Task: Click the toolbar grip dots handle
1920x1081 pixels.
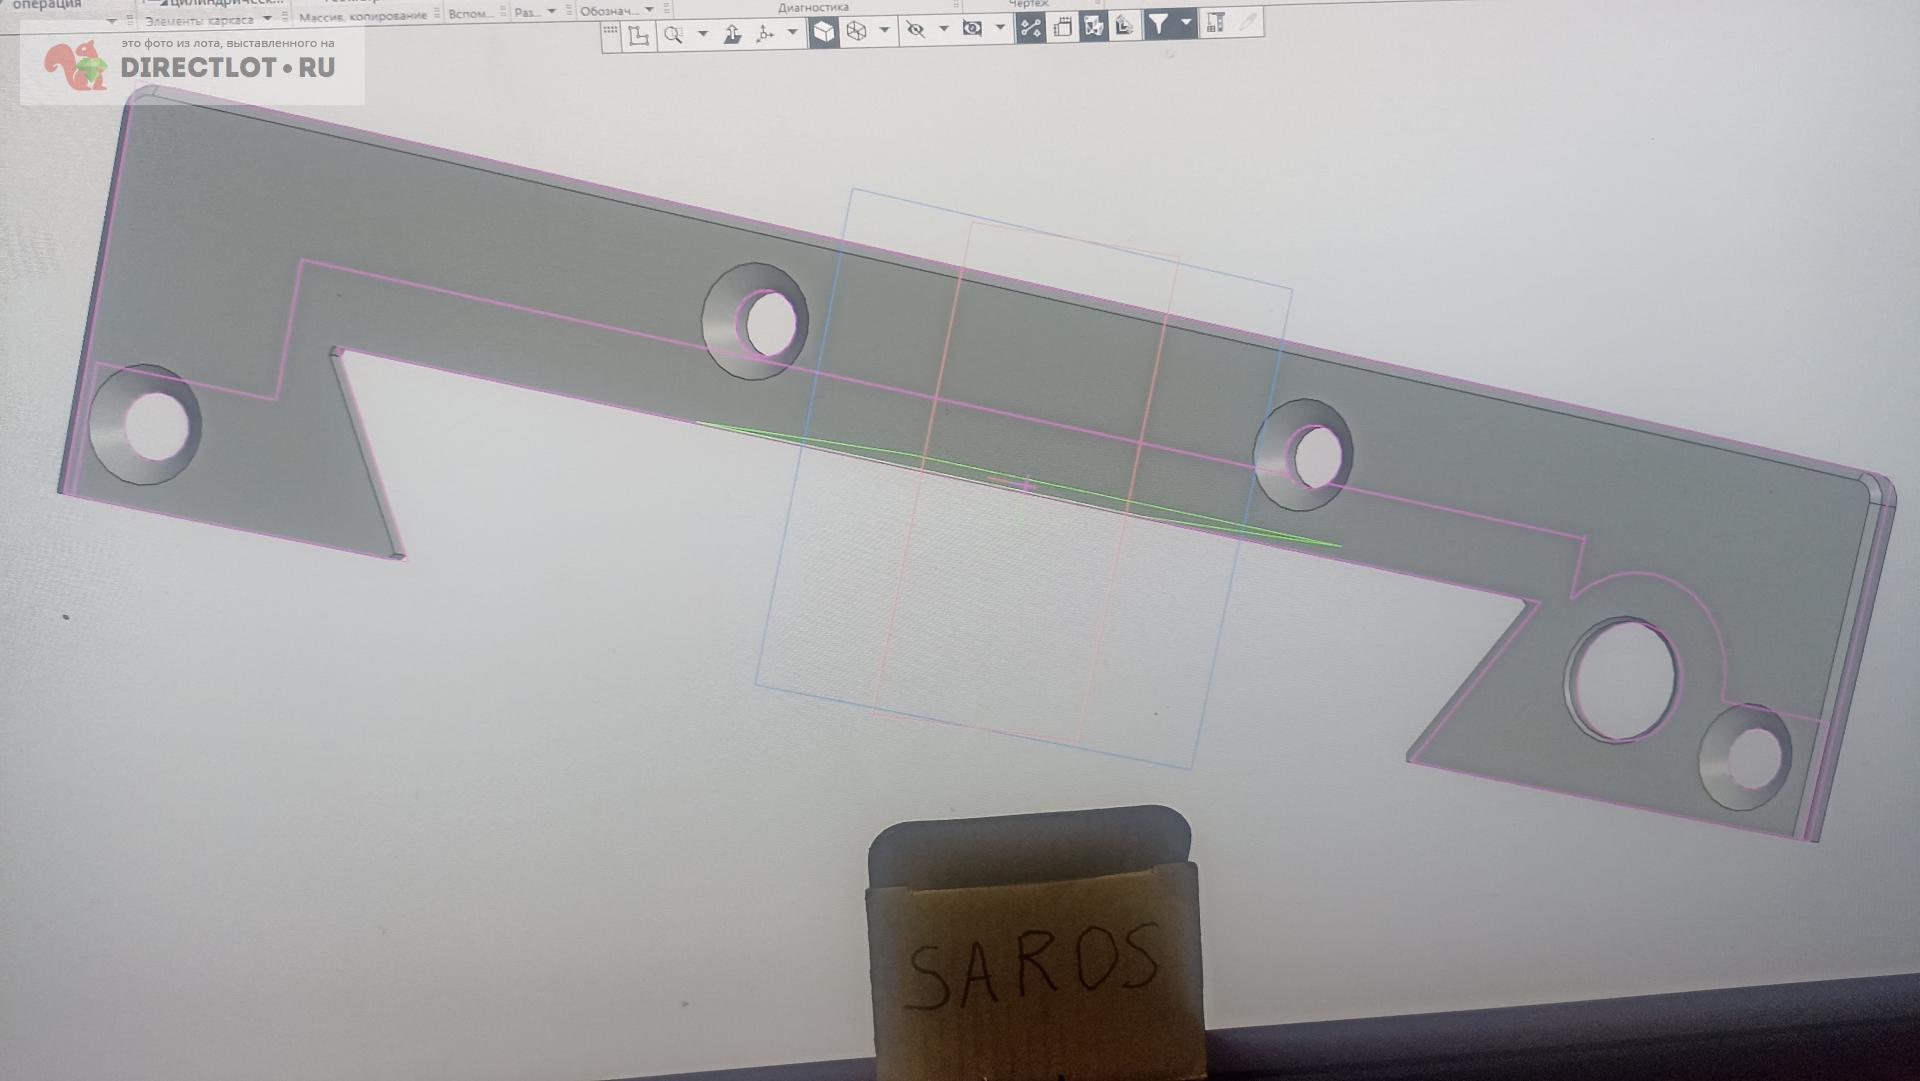Action: 610,31
